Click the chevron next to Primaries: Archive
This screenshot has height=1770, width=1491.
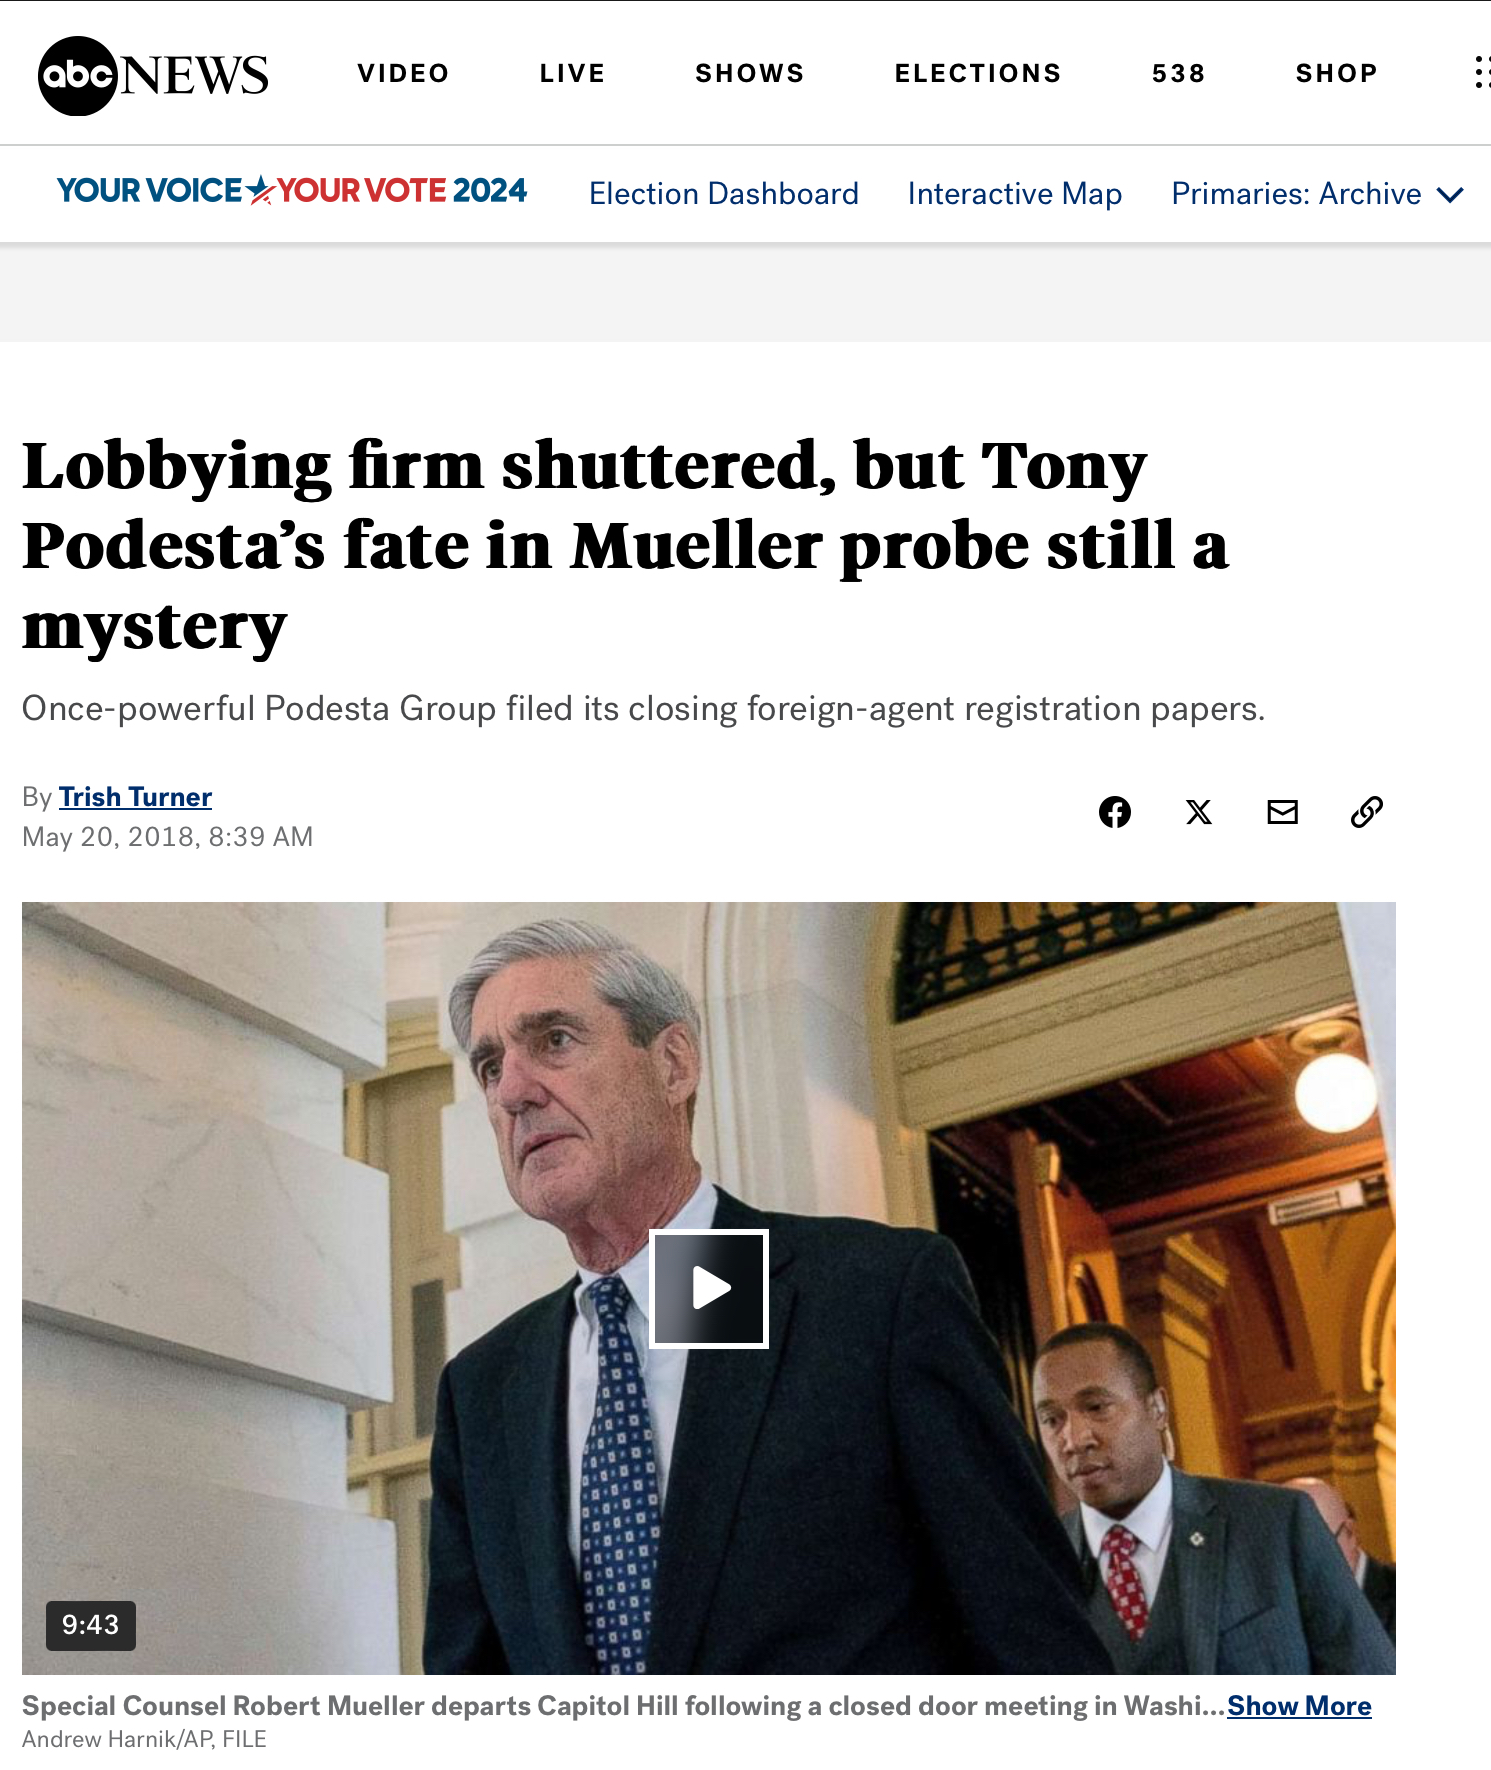[1450, 195]
